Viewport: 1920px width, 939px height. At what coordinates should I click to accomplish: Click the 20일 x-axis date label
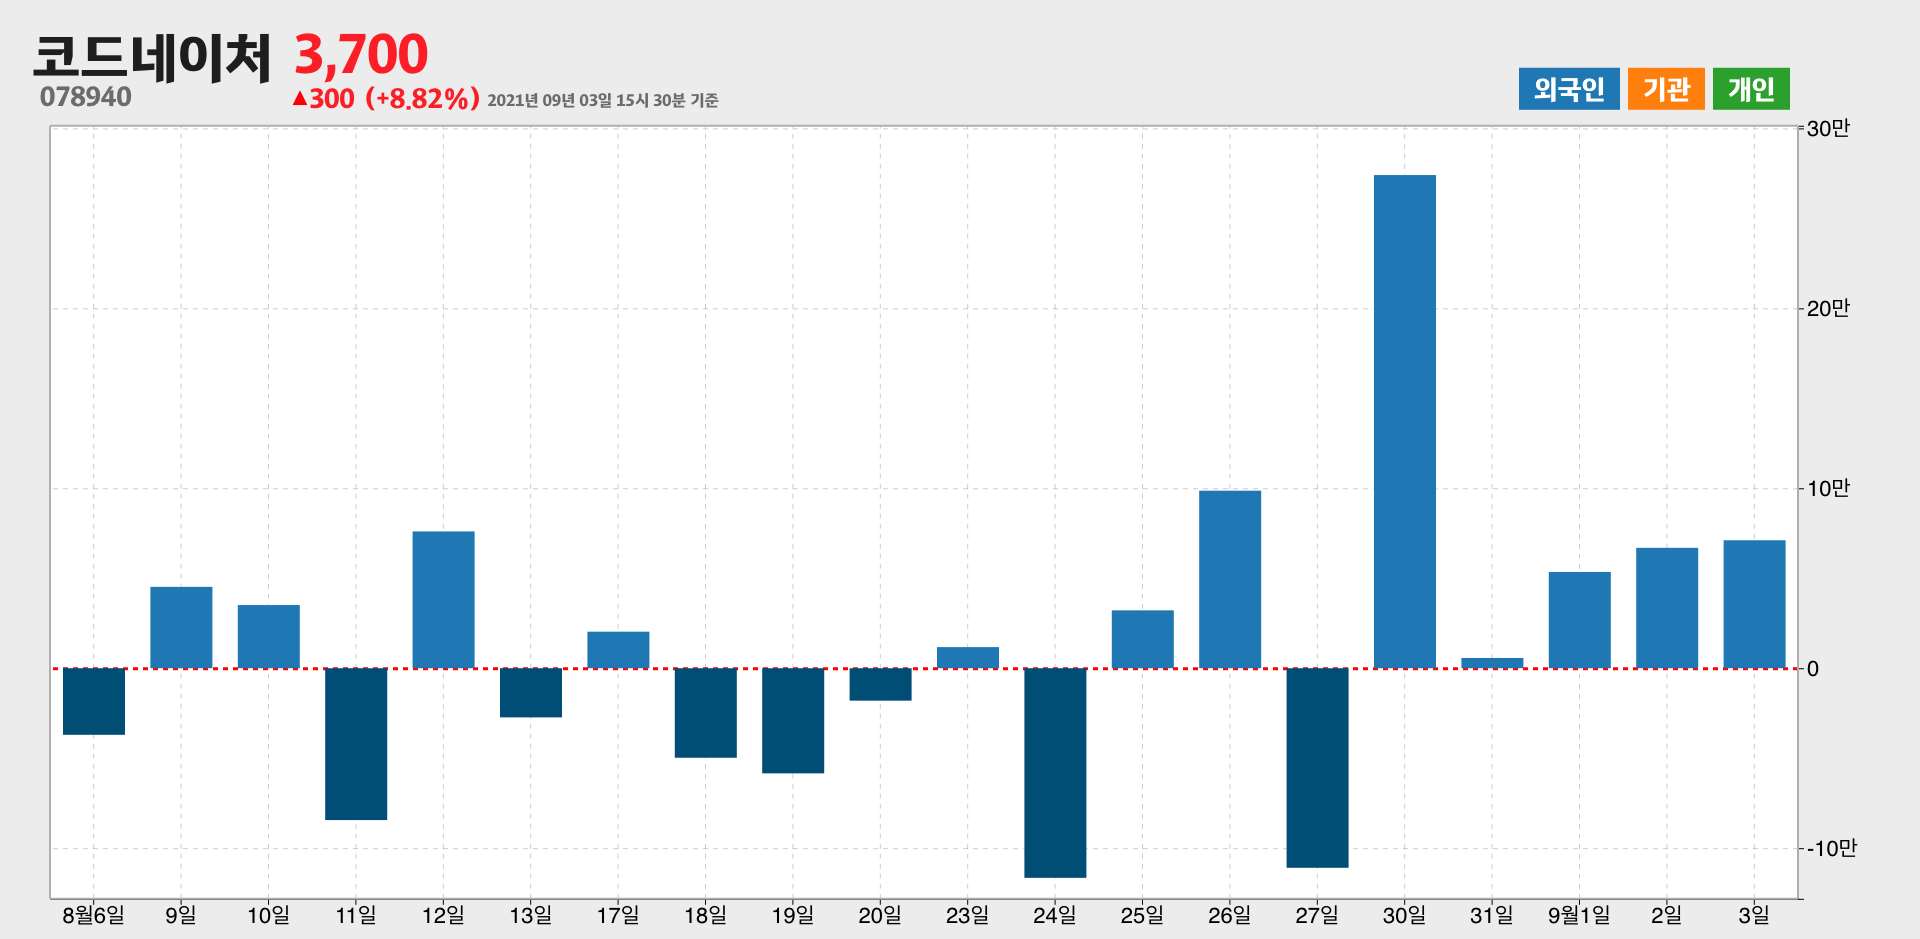(x=881, y=914)
